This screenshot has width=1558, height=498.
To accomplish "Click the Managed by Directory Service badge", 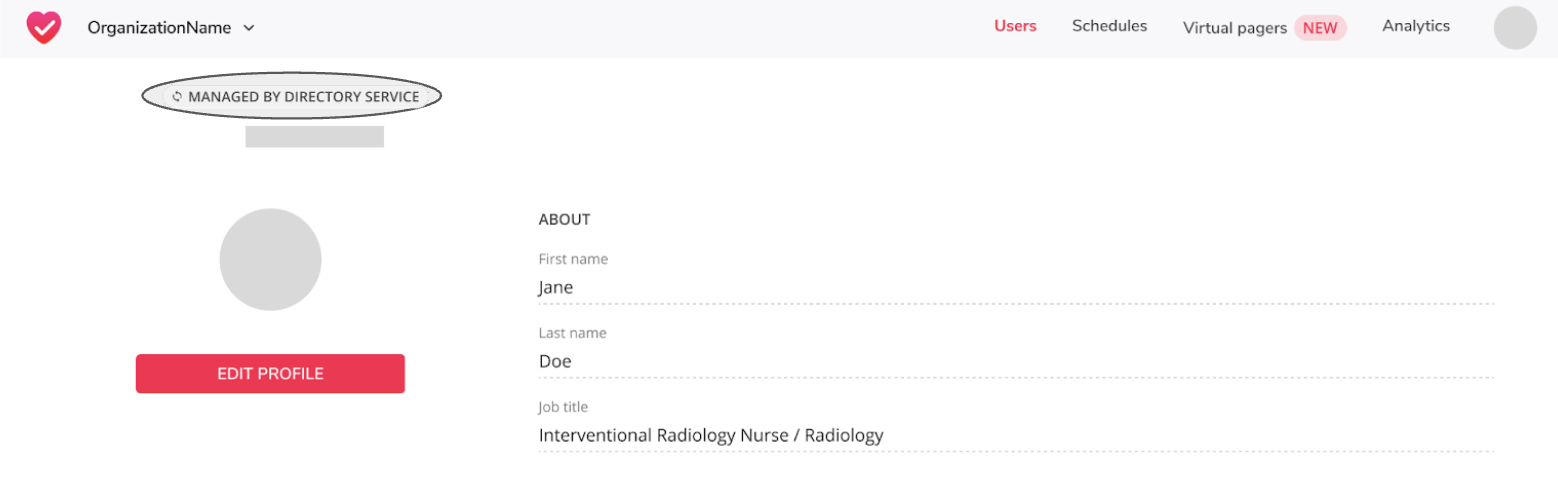I will (292, 96).
